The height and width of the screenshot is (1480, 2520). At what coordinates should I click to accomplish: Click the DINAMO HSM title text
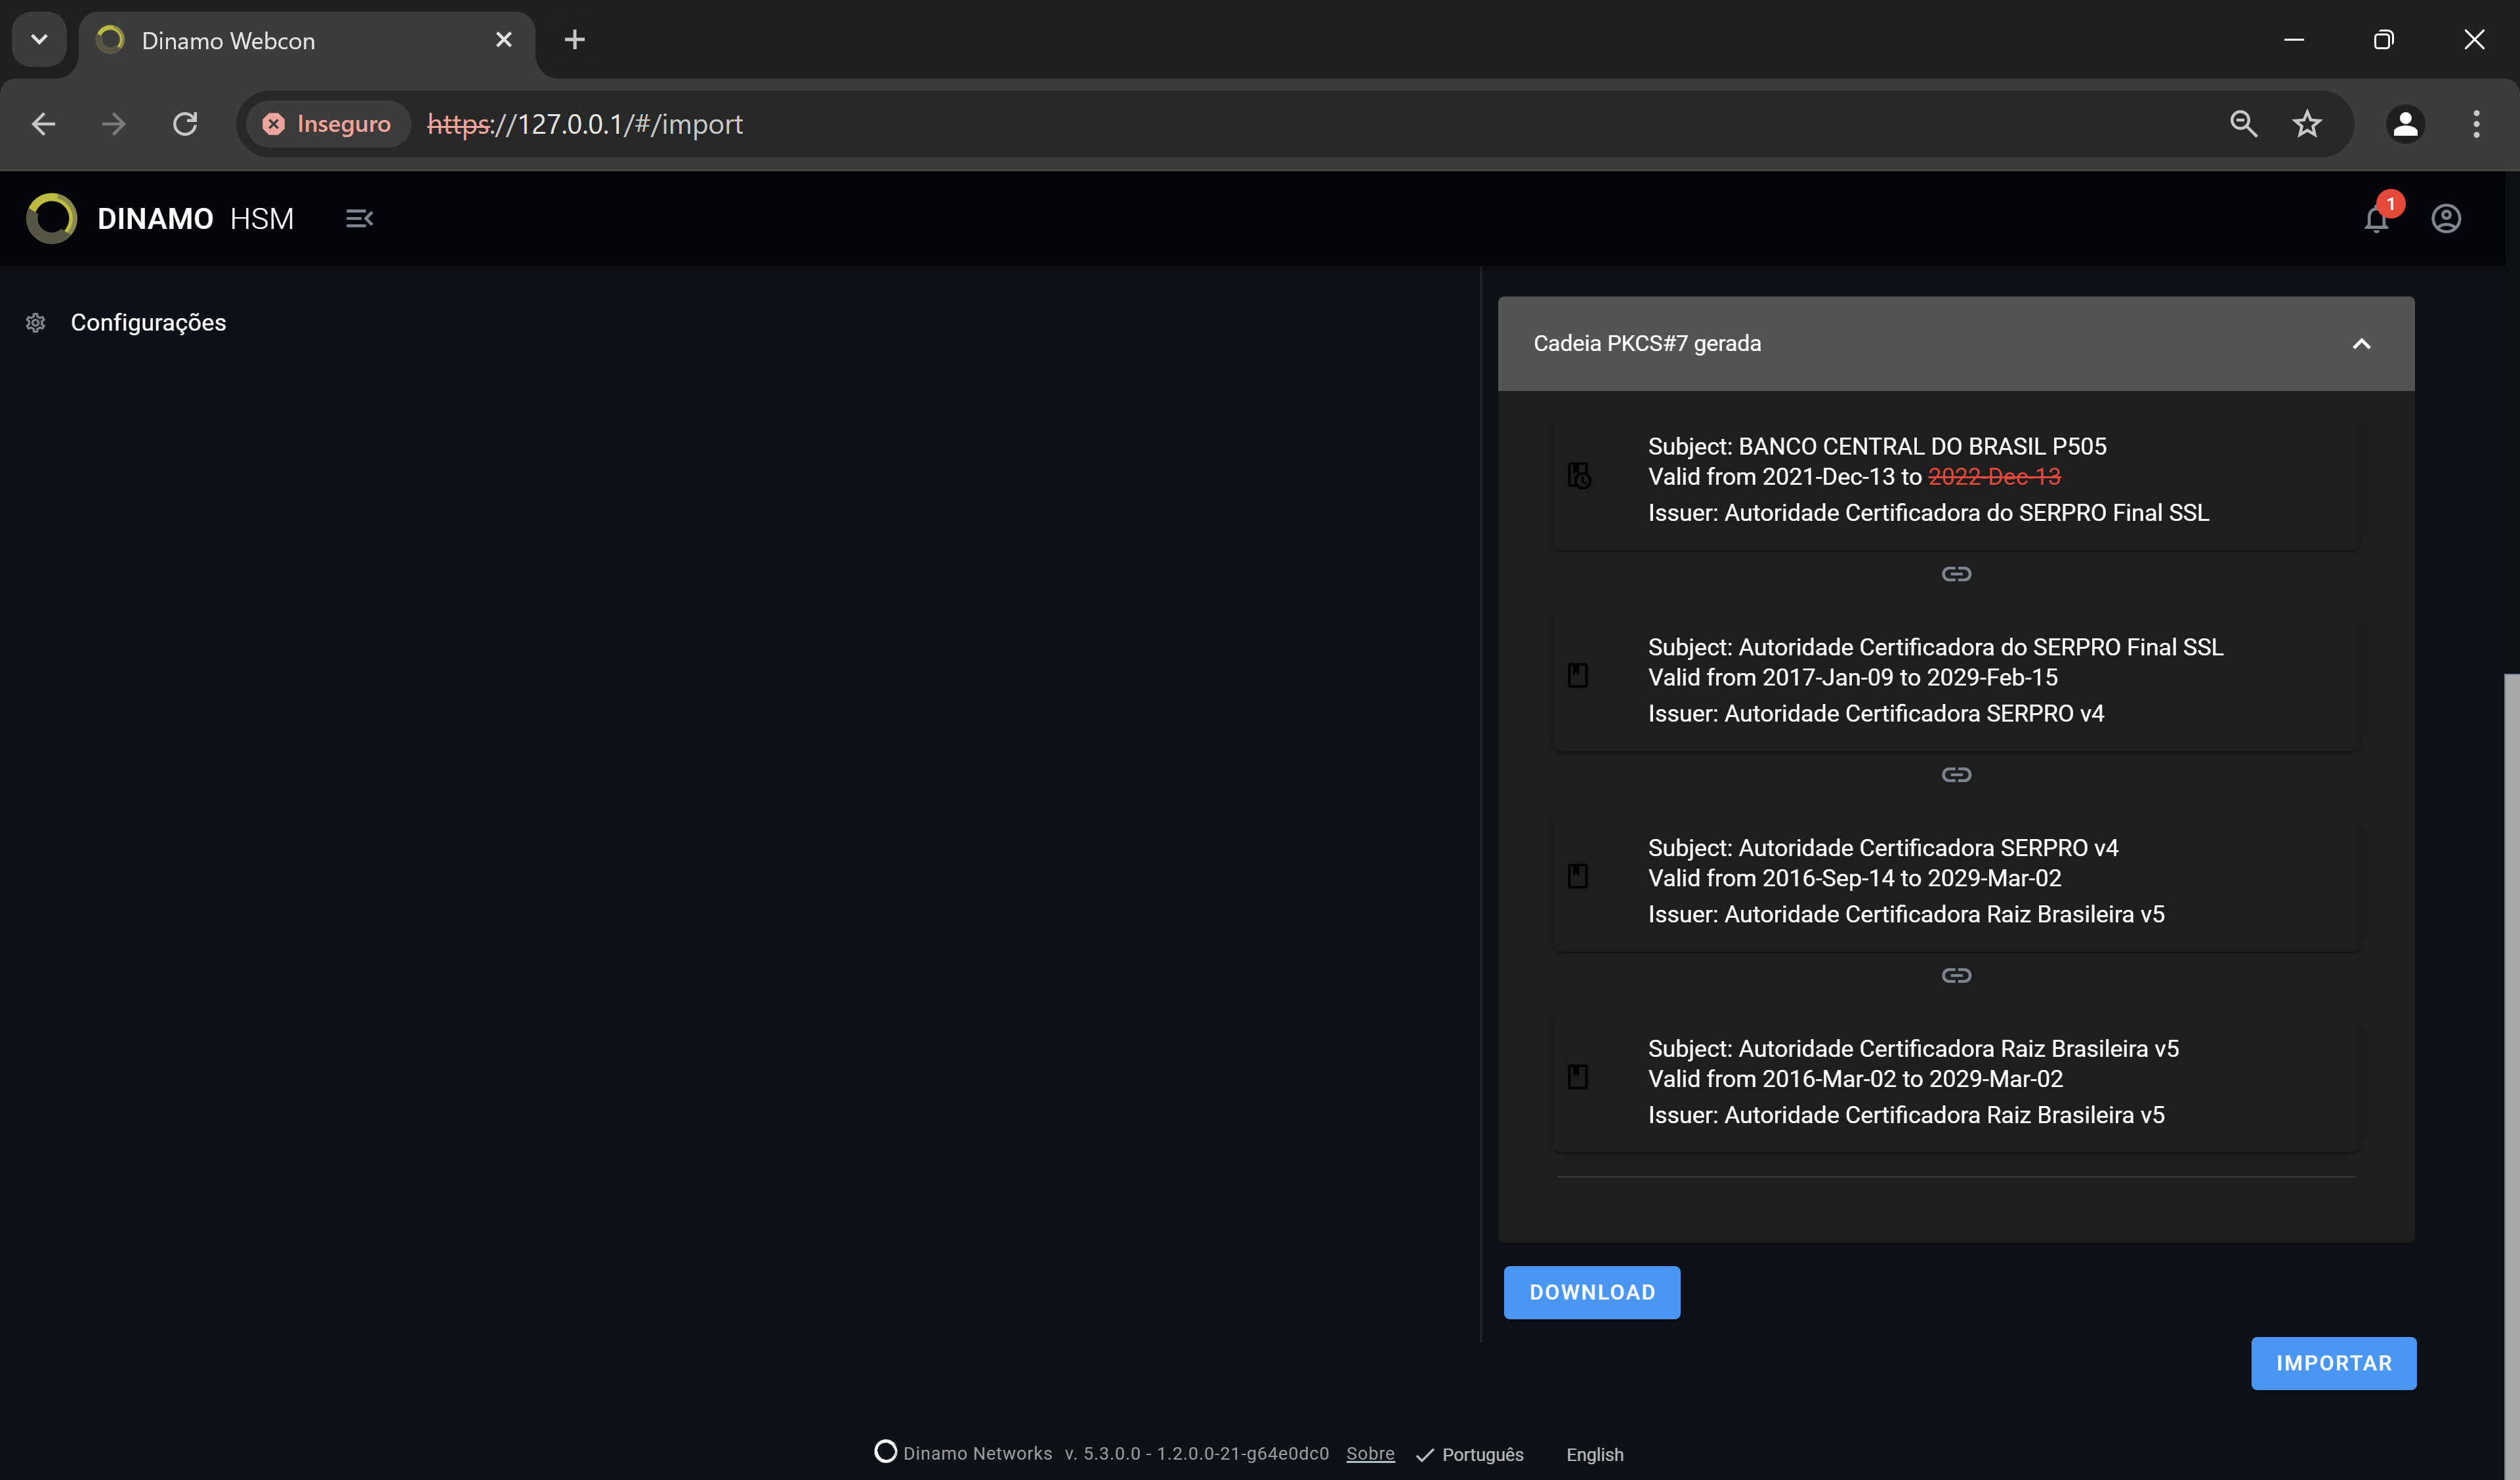(196, 219)
